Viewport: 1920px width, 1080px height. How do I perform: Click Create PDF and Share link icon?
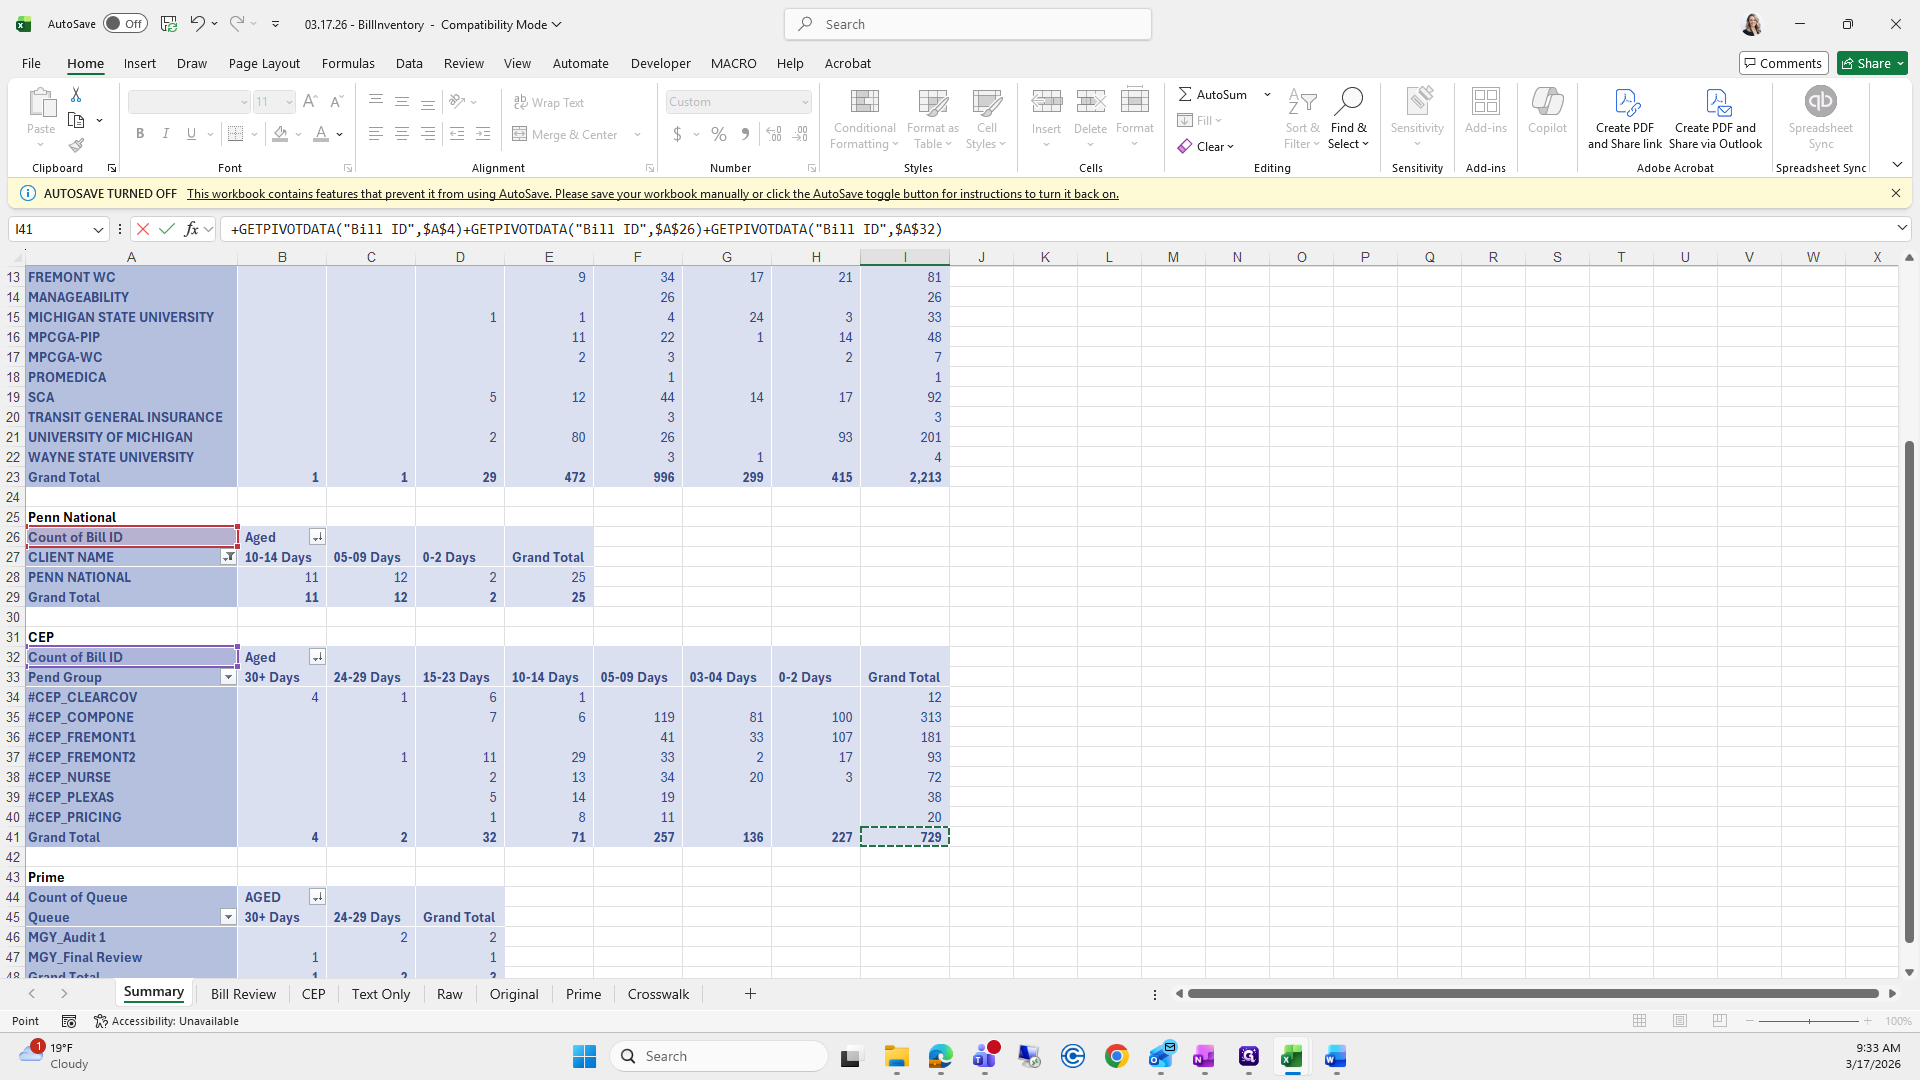pyautogui.click(x=1625, y=102)
